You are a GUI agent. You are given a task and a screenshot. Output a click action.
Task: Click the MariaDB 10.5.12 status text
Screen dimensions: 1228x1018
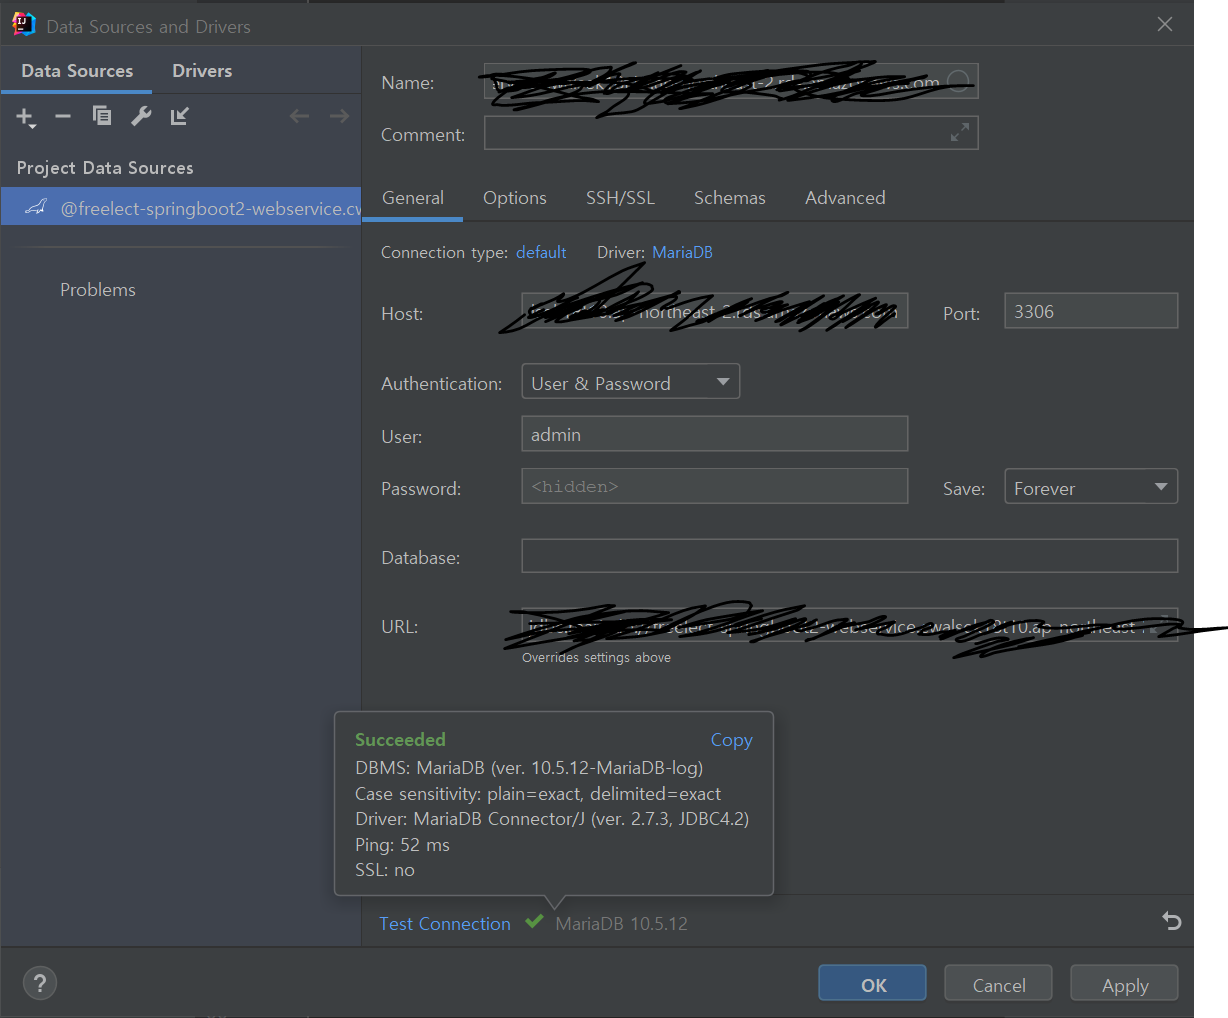[x=621, y=924]
